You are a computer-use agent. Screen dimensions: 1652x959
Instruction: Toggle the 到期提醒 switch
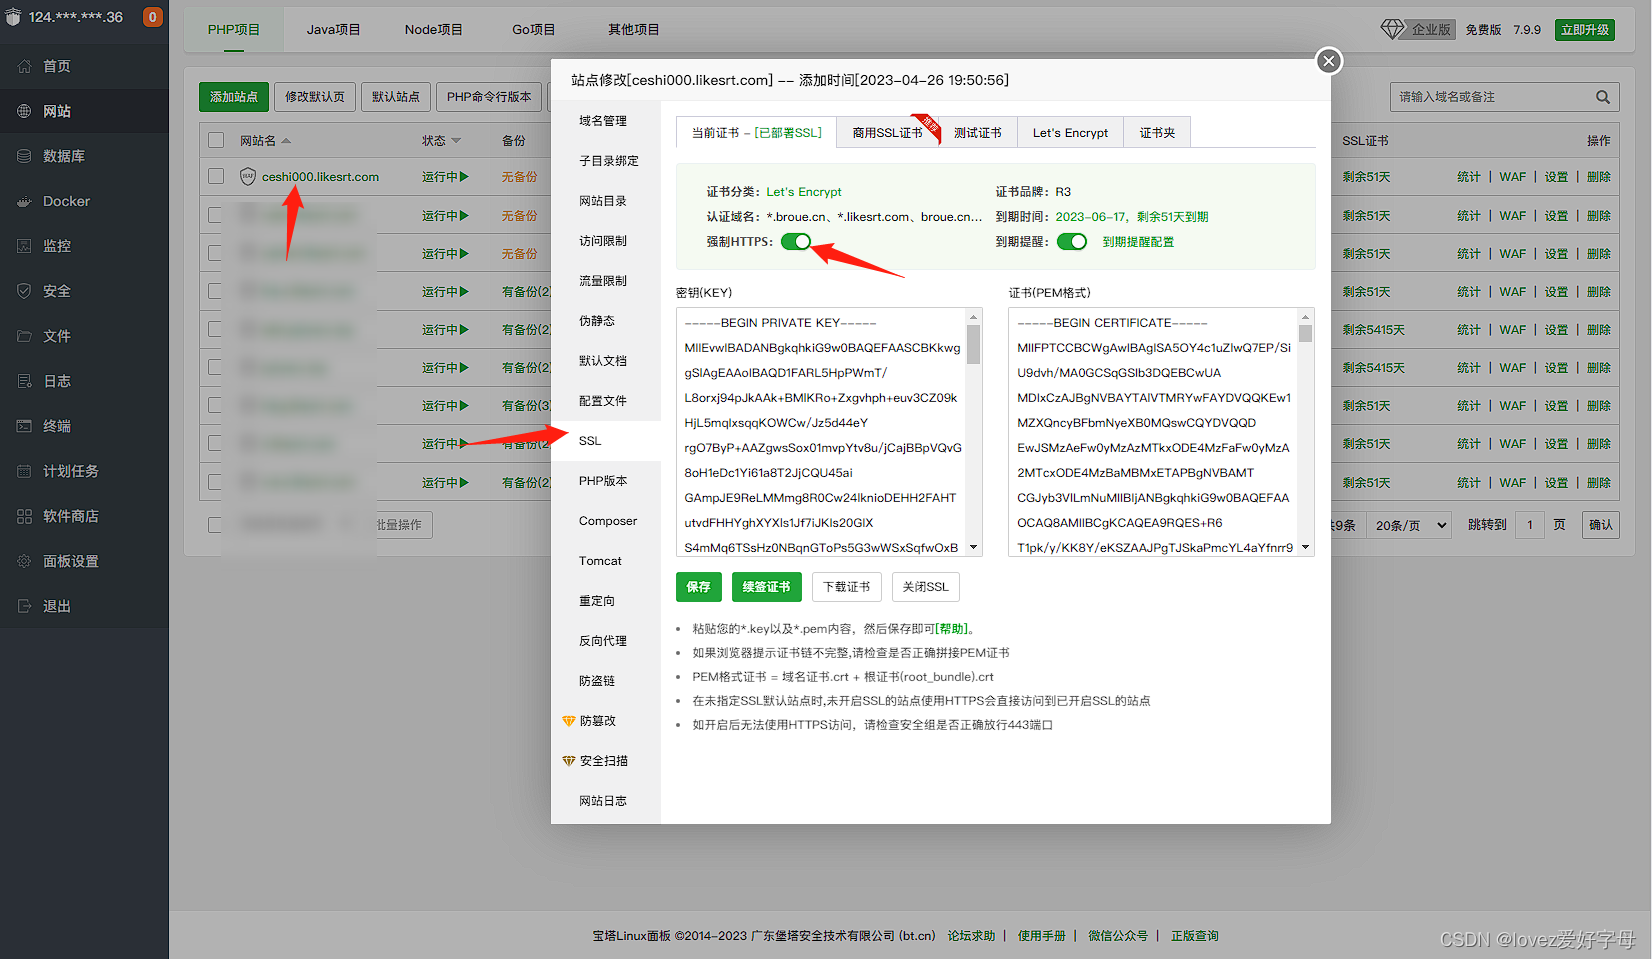[1072, 241]
